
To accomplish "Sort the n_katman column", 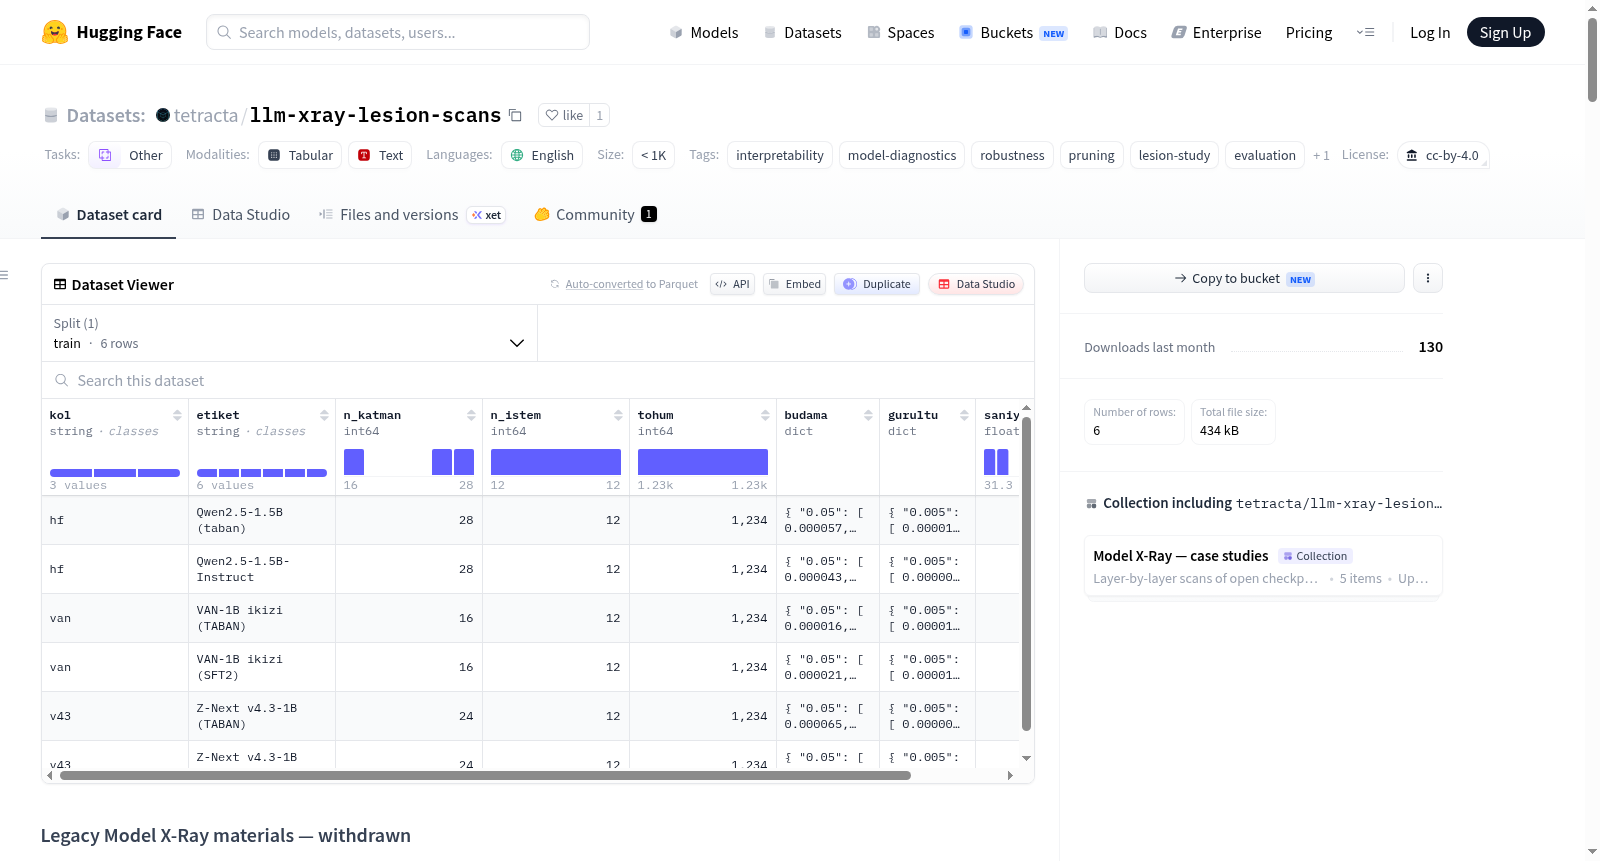I will 471,415.
